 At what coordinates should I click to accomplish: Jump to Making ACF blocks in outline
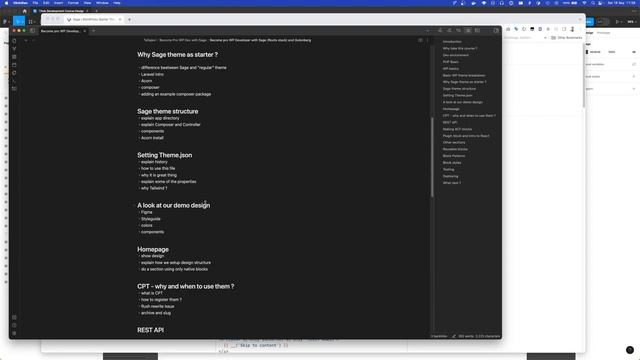(457, 129)
